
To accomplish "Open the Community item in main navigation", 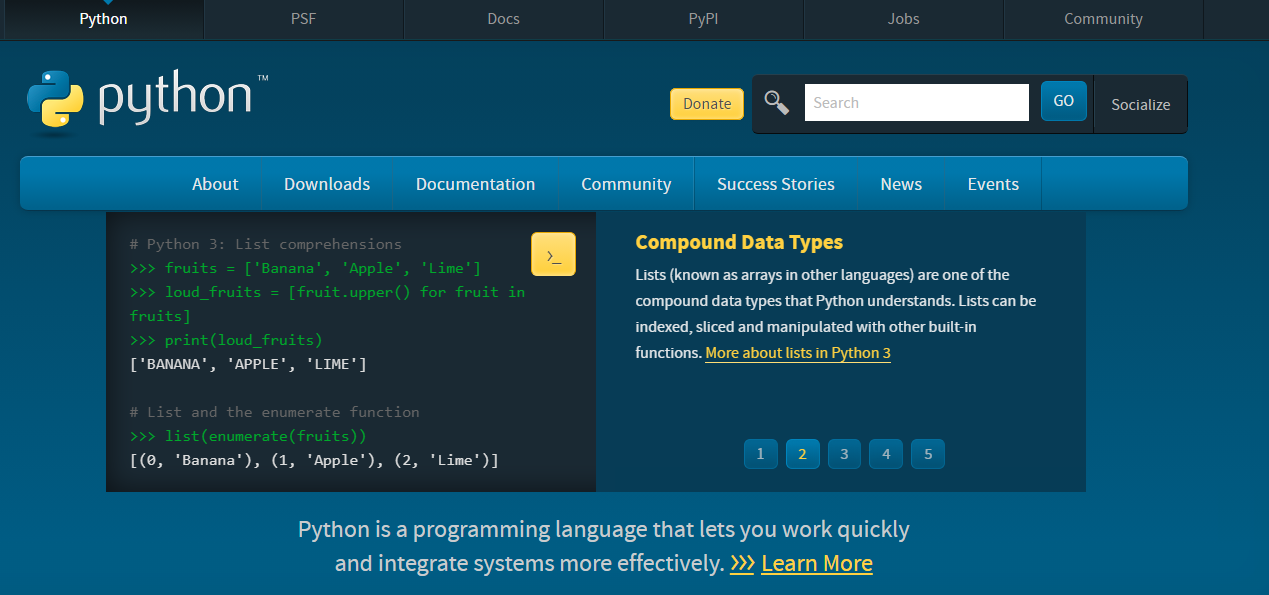I will 626,184.
